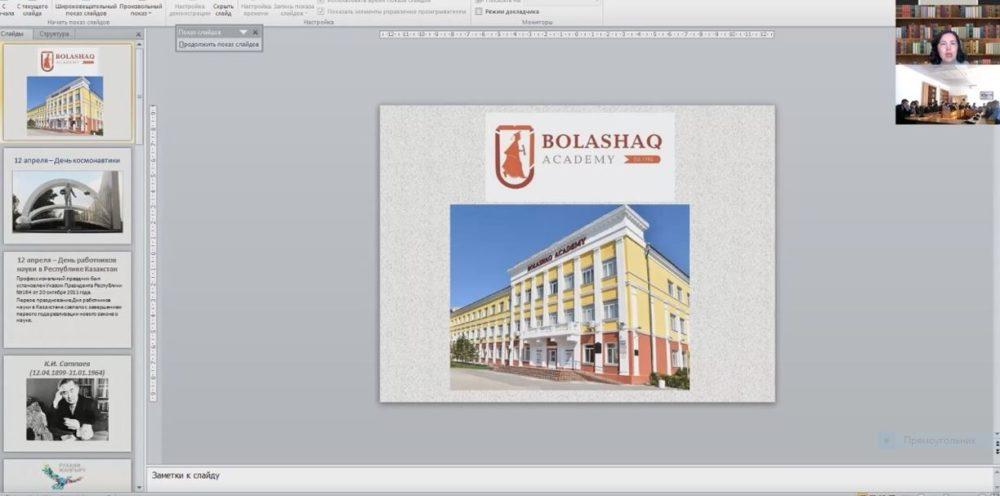Switch to the Слайды pane tab

point(15,34)
